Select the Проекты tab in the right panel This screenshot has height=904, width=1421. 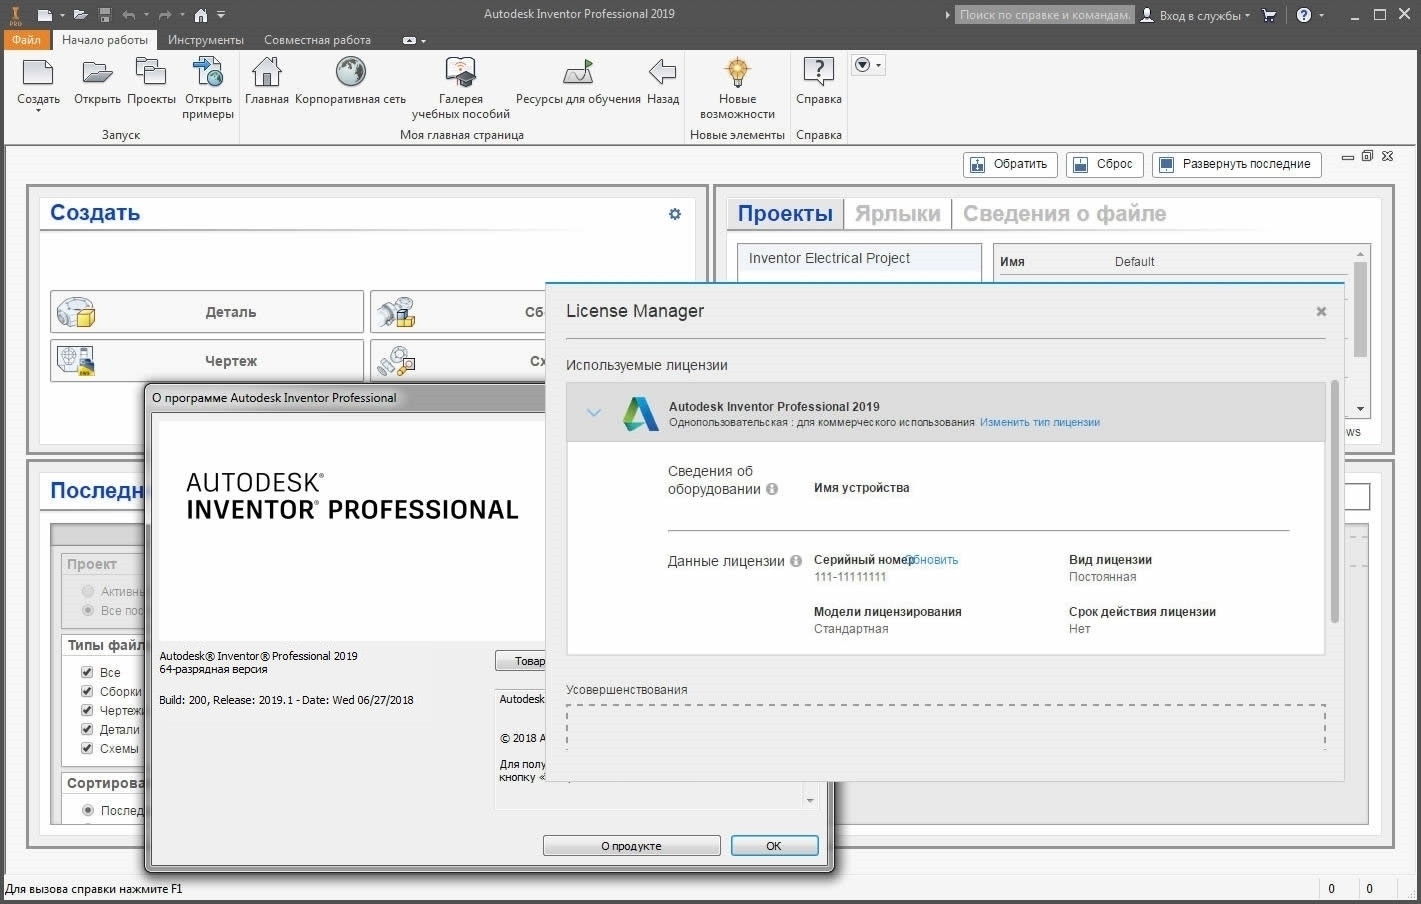(x=785, y=214)
